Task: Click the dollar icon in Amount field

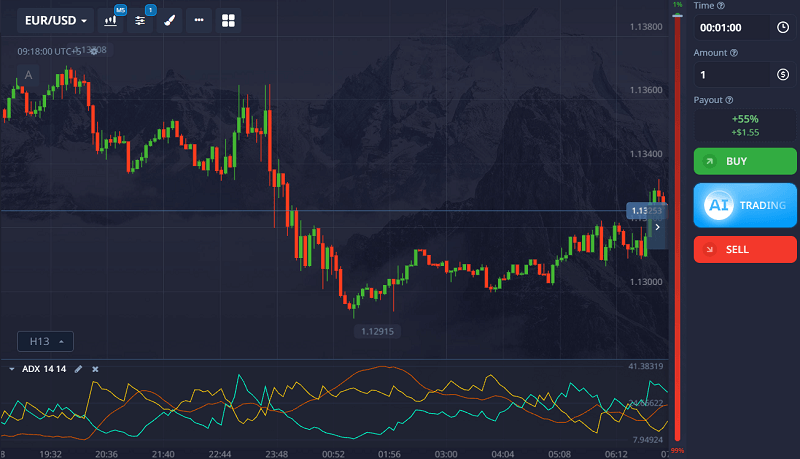Action: pyautogui.click(x=782, y=74)
